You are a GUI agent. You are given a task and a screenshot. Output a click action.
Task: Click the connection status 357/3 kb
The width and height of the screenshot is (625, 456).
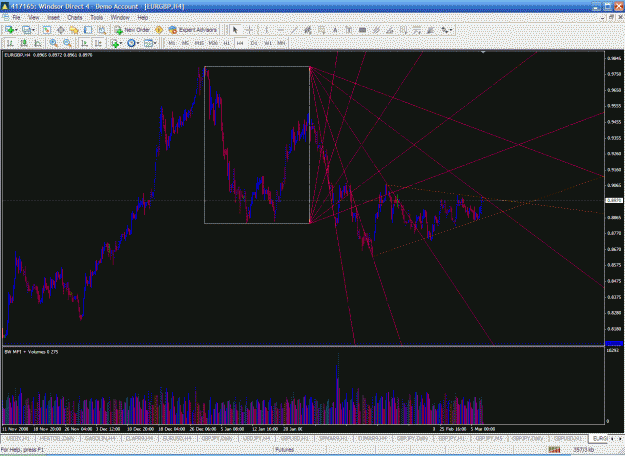pos(584,450)
